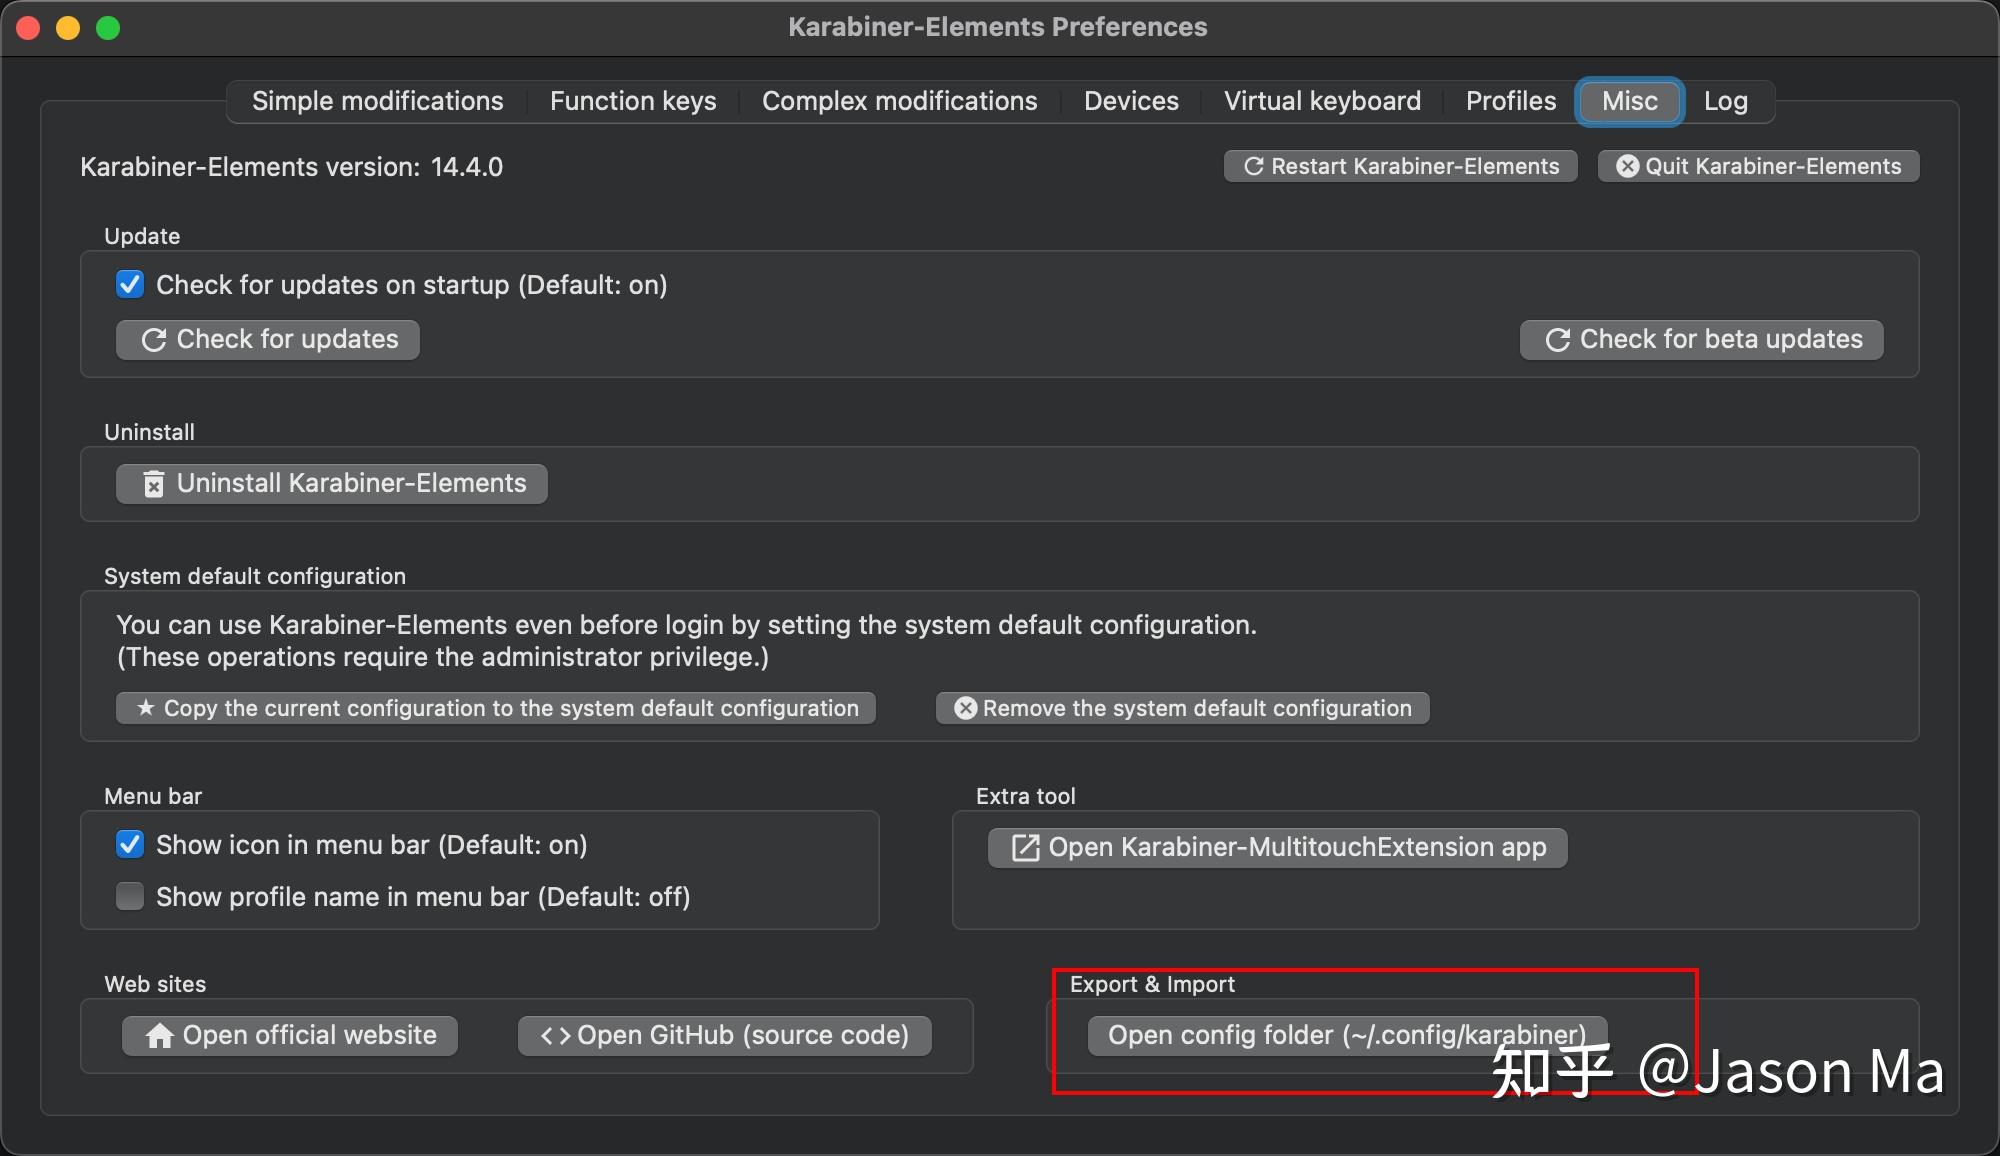2000x1156 pixels.
Task: Select the Log tab
Action: click(1725, 101)
